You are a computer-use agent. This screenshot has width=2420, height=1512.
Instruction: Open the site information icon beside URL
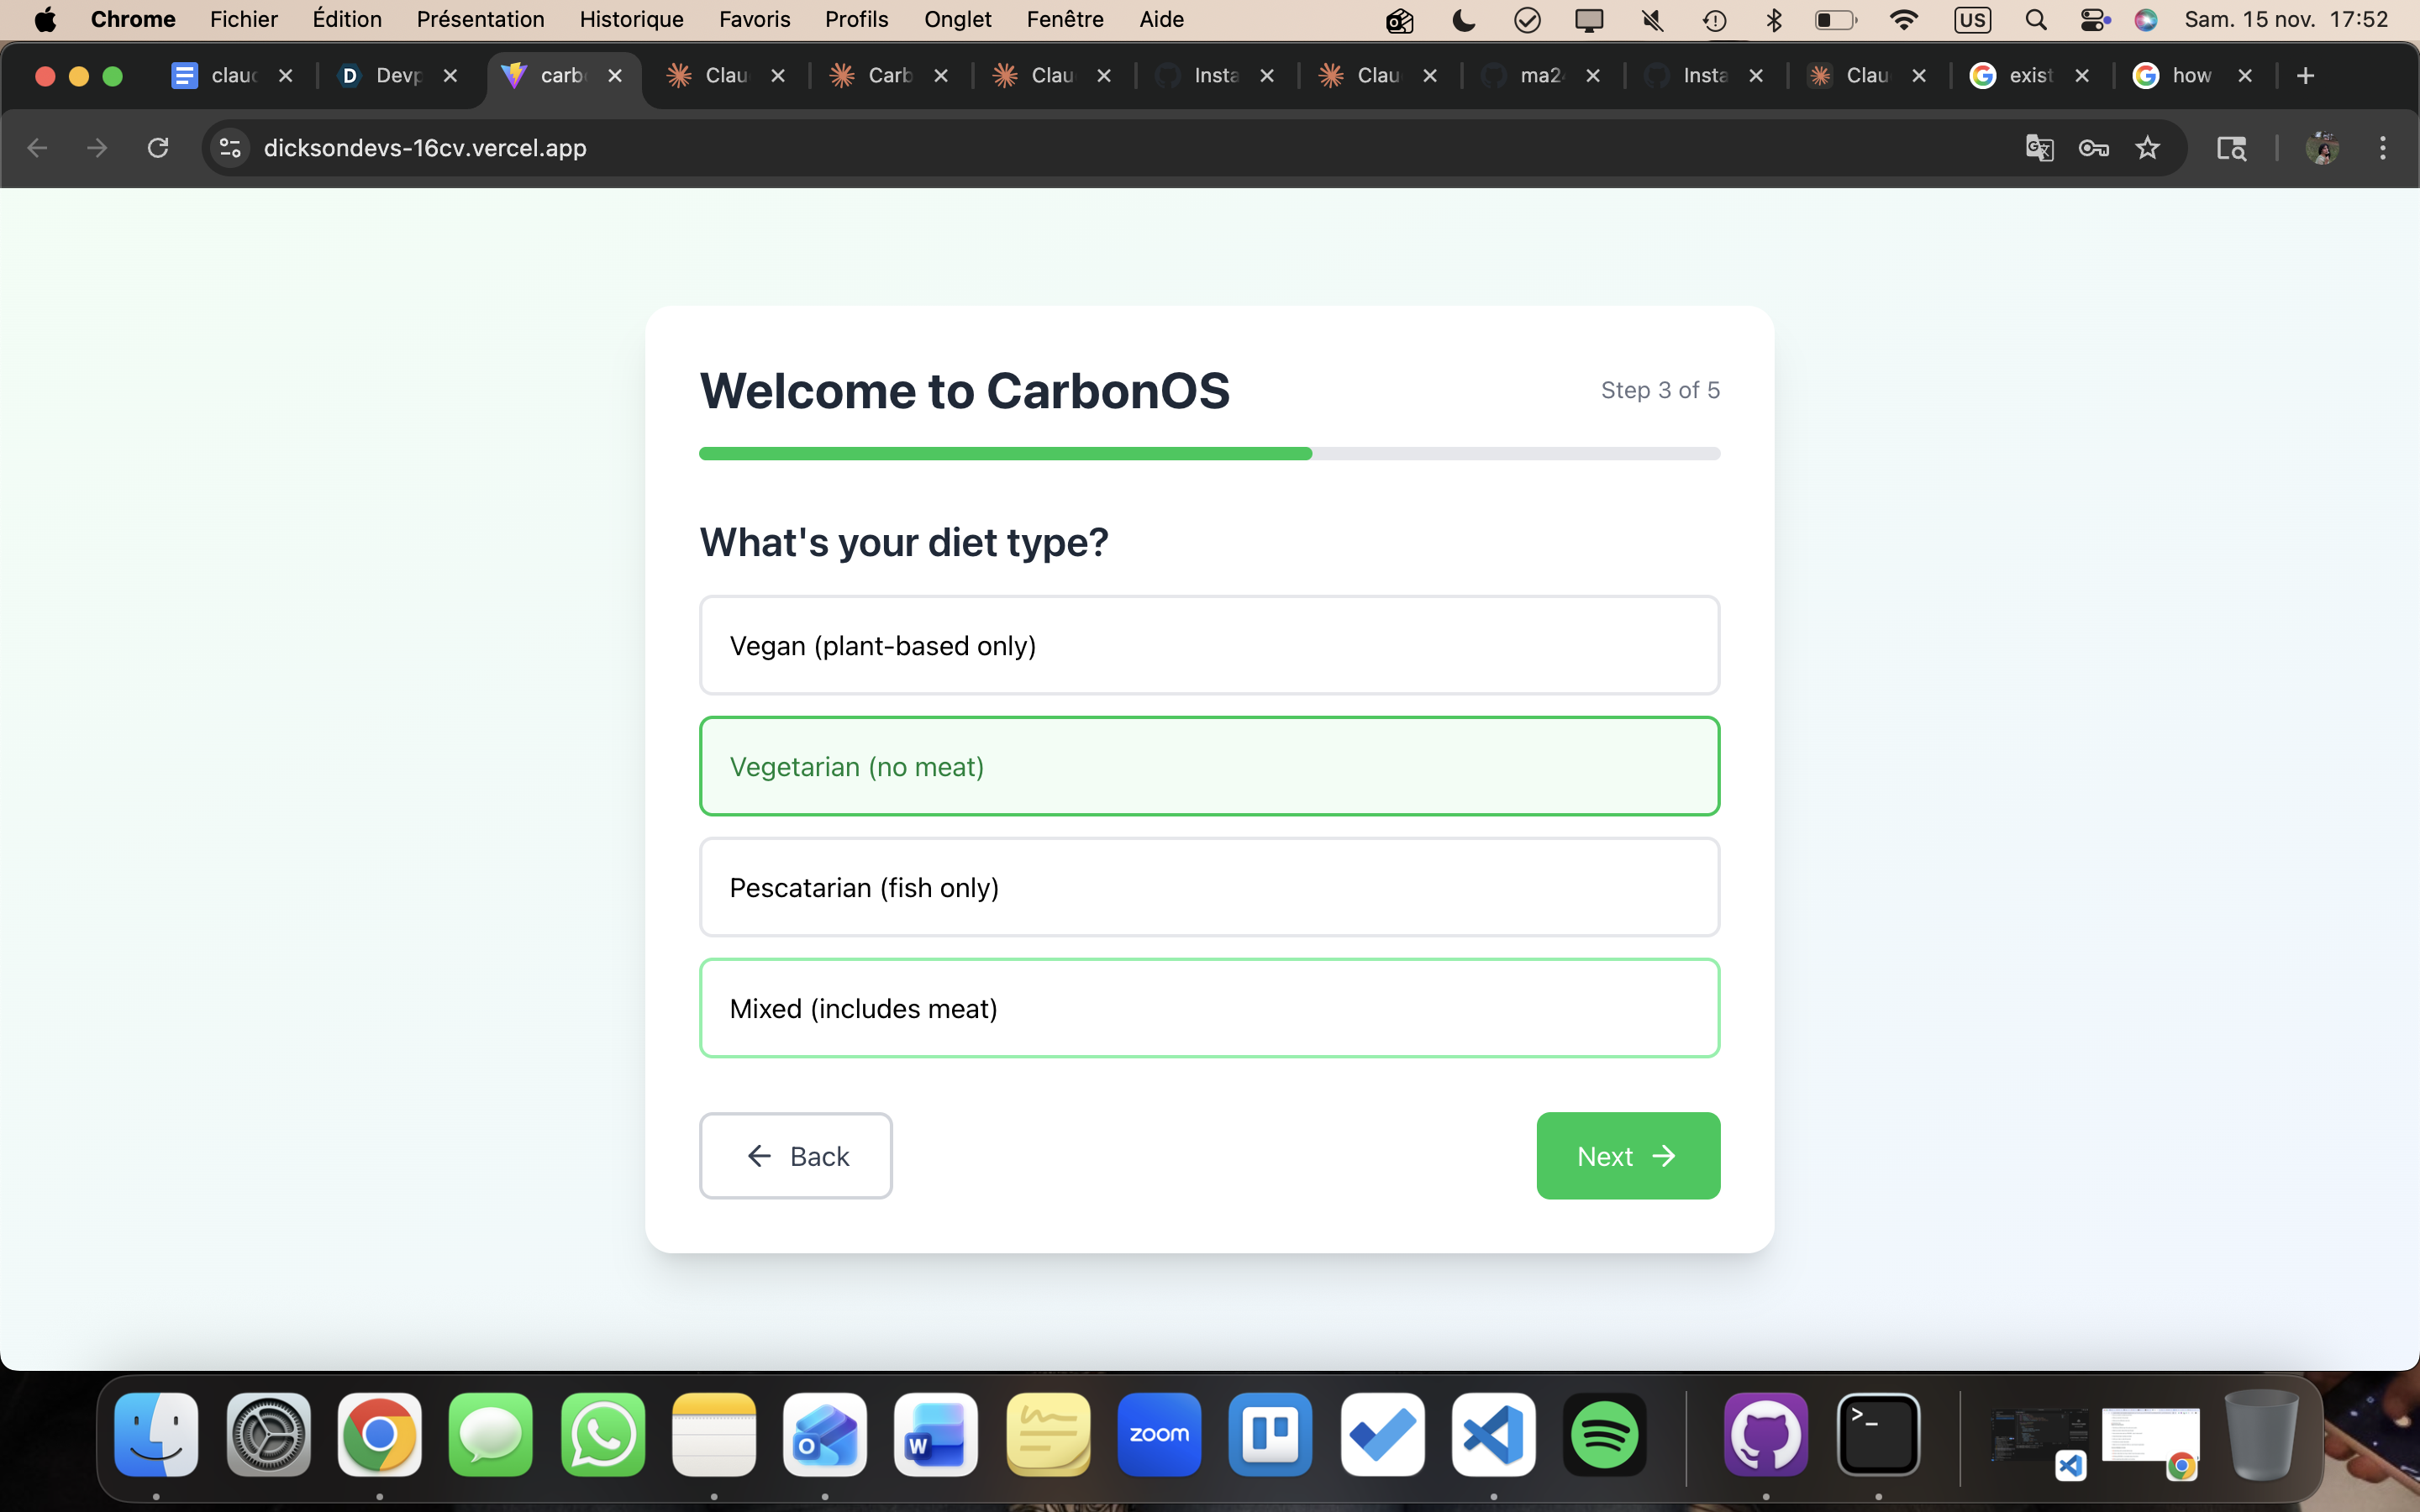tap(231, 148)
